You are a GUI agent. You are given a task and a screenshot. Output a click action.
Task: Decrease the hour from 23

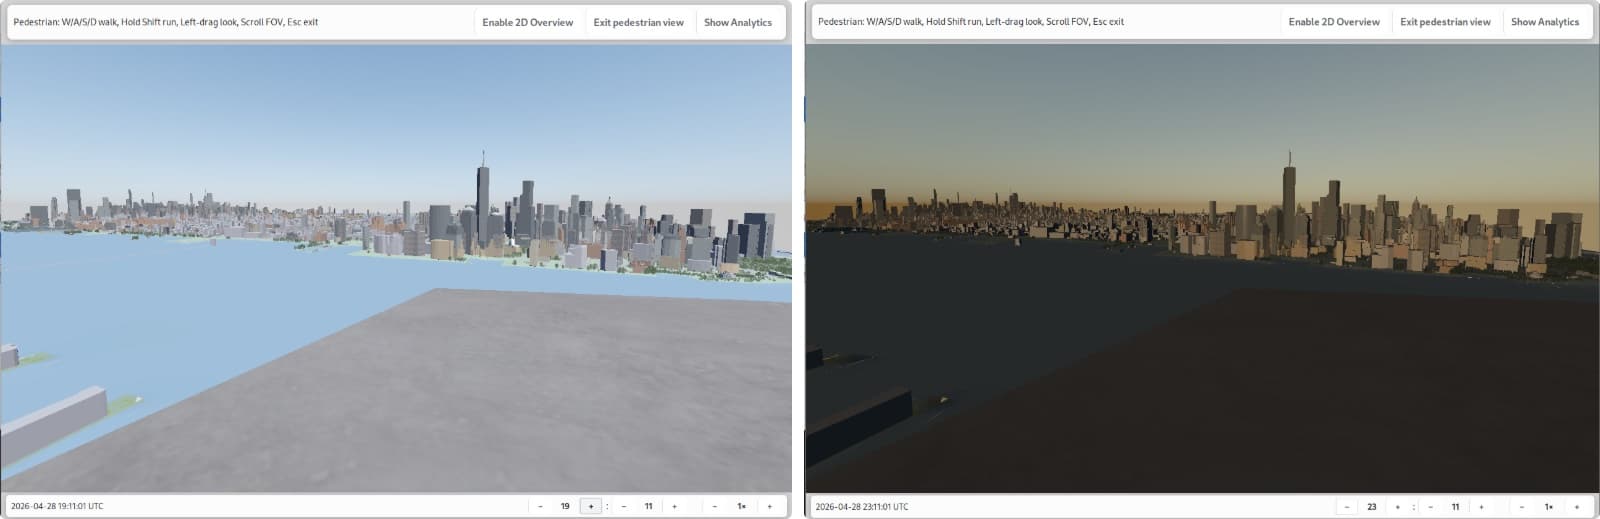click(x=1347, y=506)
